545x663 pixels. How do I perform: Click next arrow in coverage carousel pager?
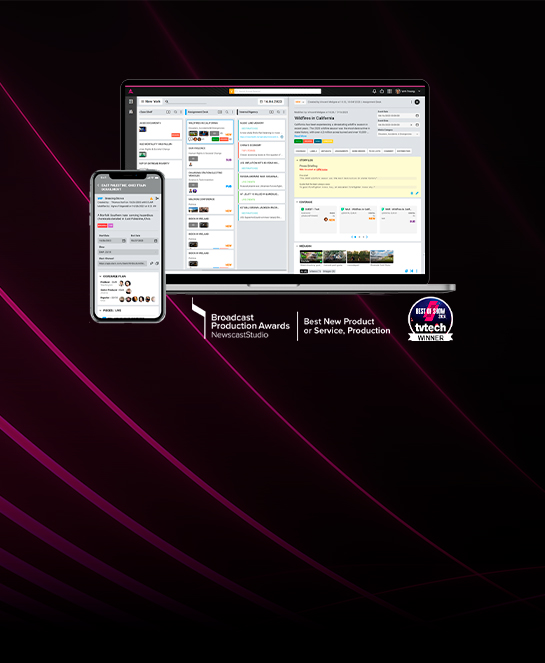point(367,237)
